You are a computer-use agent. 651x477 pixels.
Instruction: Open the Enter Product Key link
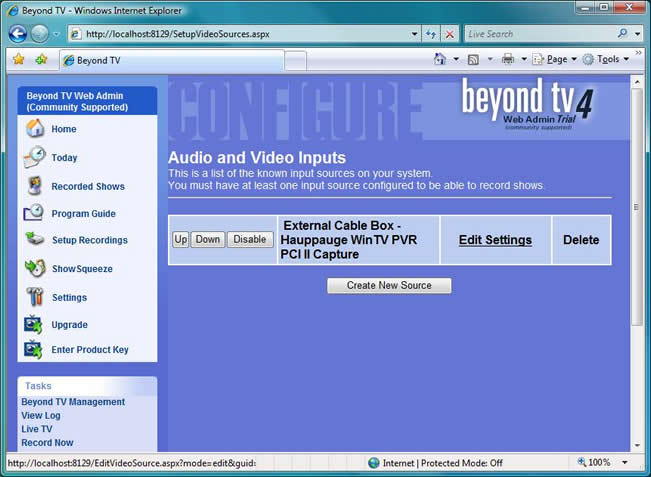coord(90,350)
